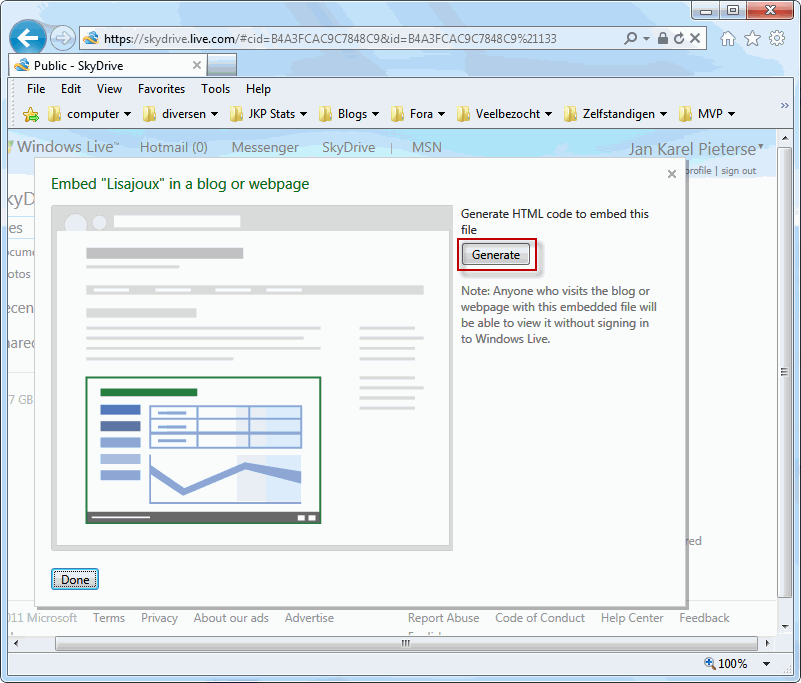Viewport: 801px width, 683px height.
Task: Open the Terms footer link
Action: (109, 618)
